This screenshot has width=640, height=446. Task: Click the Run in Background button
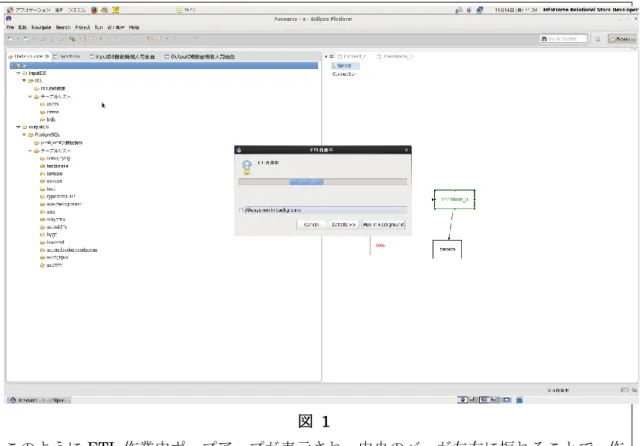point(383,224)
